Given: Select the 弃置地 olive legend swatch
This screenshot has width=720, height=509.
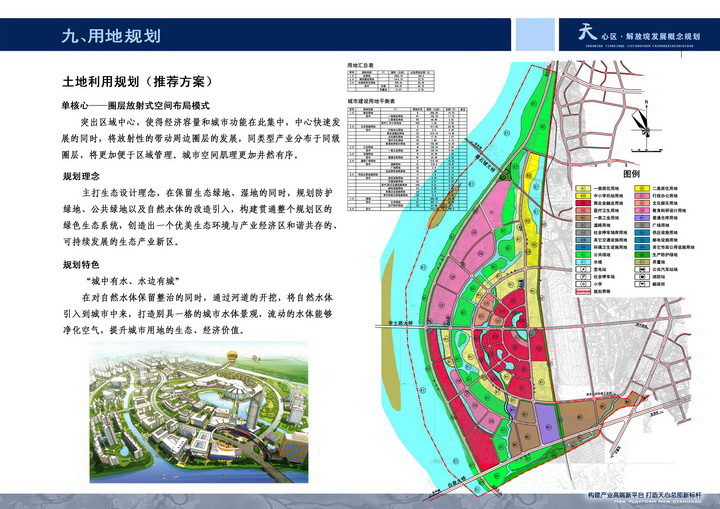Looking at the screenshot, I should (x=641, y=262).
